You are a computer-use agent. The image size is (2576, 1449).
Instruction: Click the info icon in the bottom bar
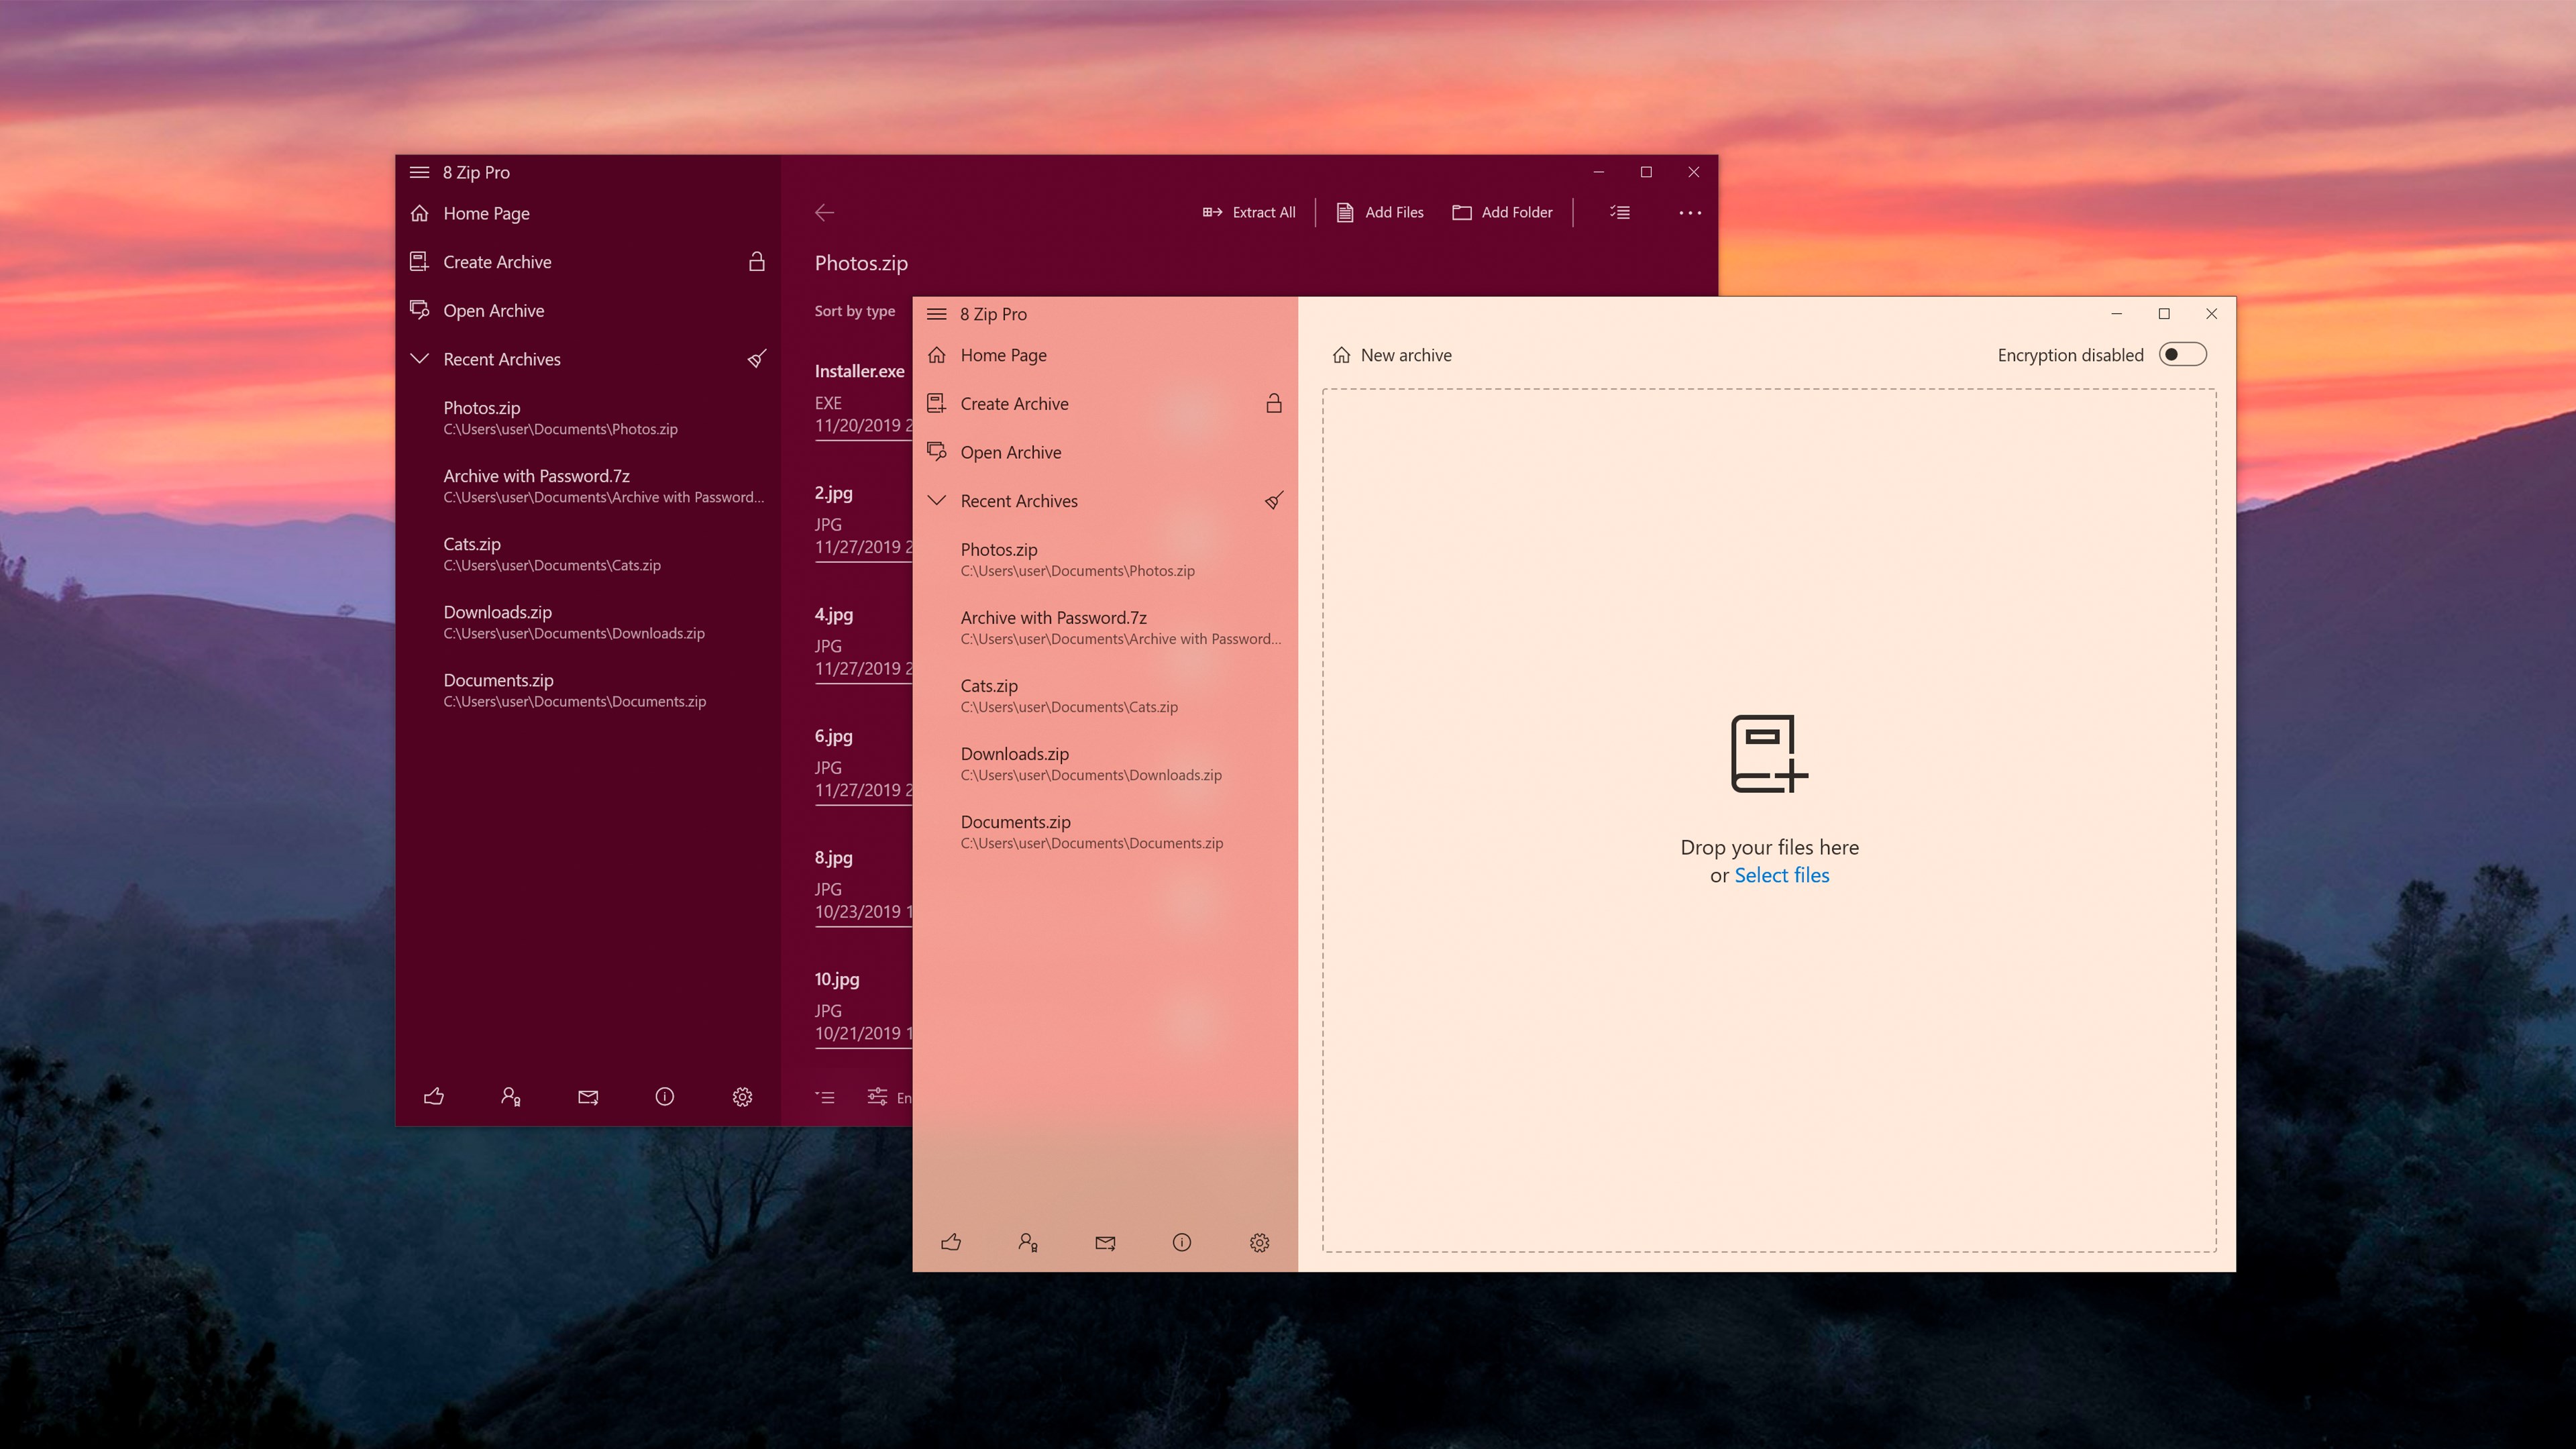[x=1181, y=1242]
